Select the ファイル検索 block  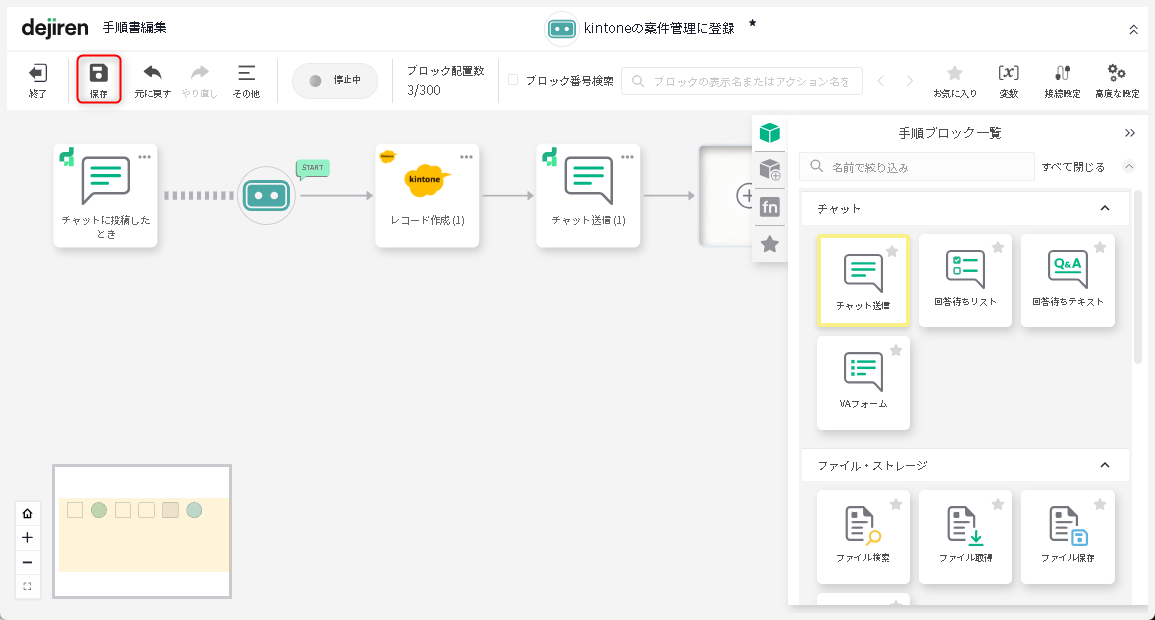pos(863,535)
